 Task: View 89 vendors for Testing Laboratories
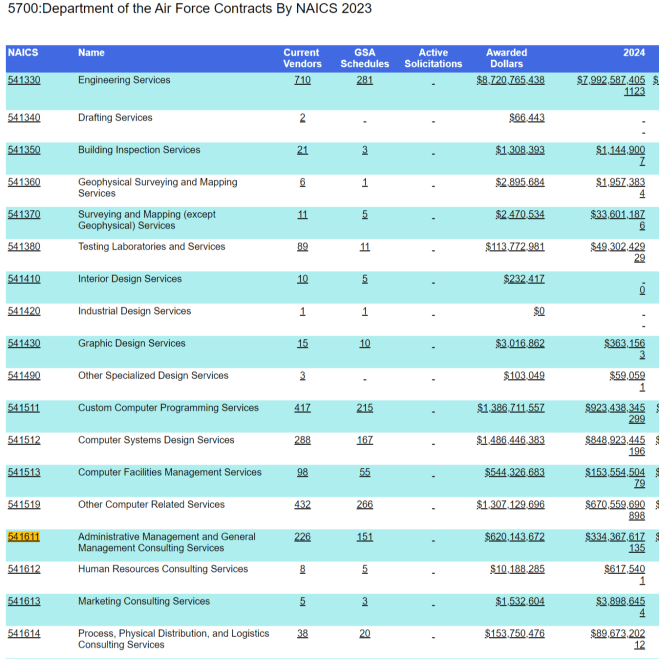point(302,247)
